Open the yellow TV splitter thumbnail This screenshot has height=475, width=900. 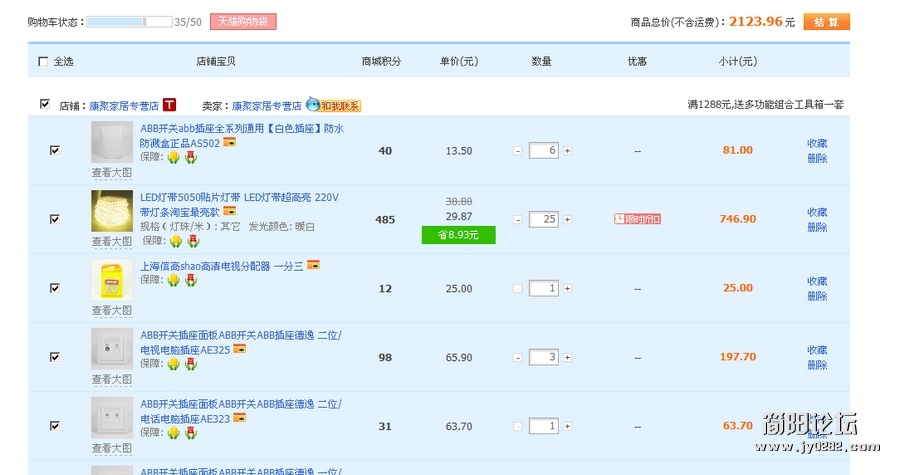click(x=112, y=280)
